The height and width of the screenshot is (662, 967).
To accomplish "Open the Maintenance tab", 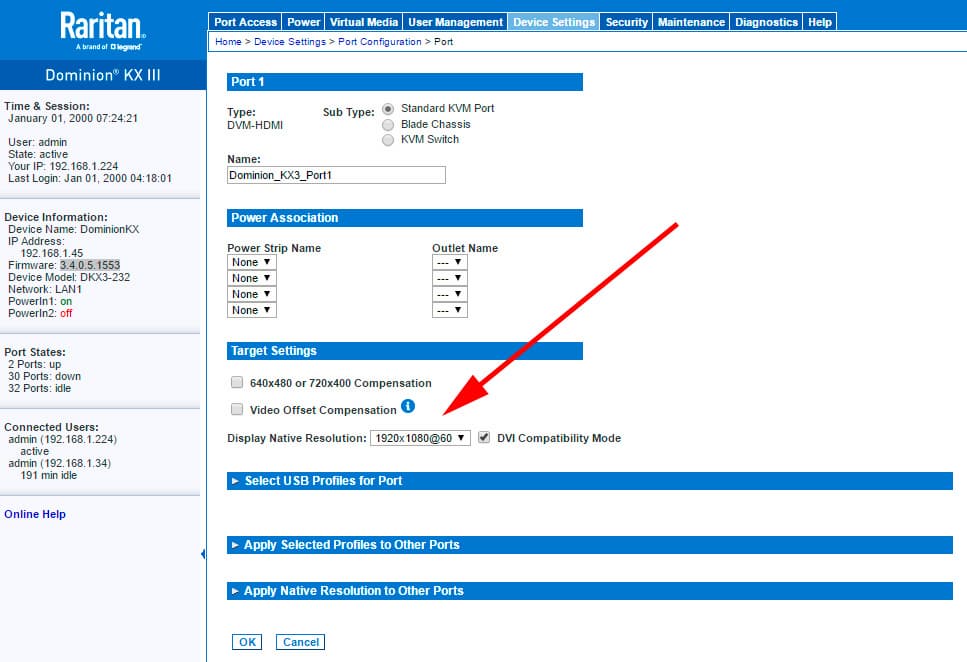I will tap(691, 22).
